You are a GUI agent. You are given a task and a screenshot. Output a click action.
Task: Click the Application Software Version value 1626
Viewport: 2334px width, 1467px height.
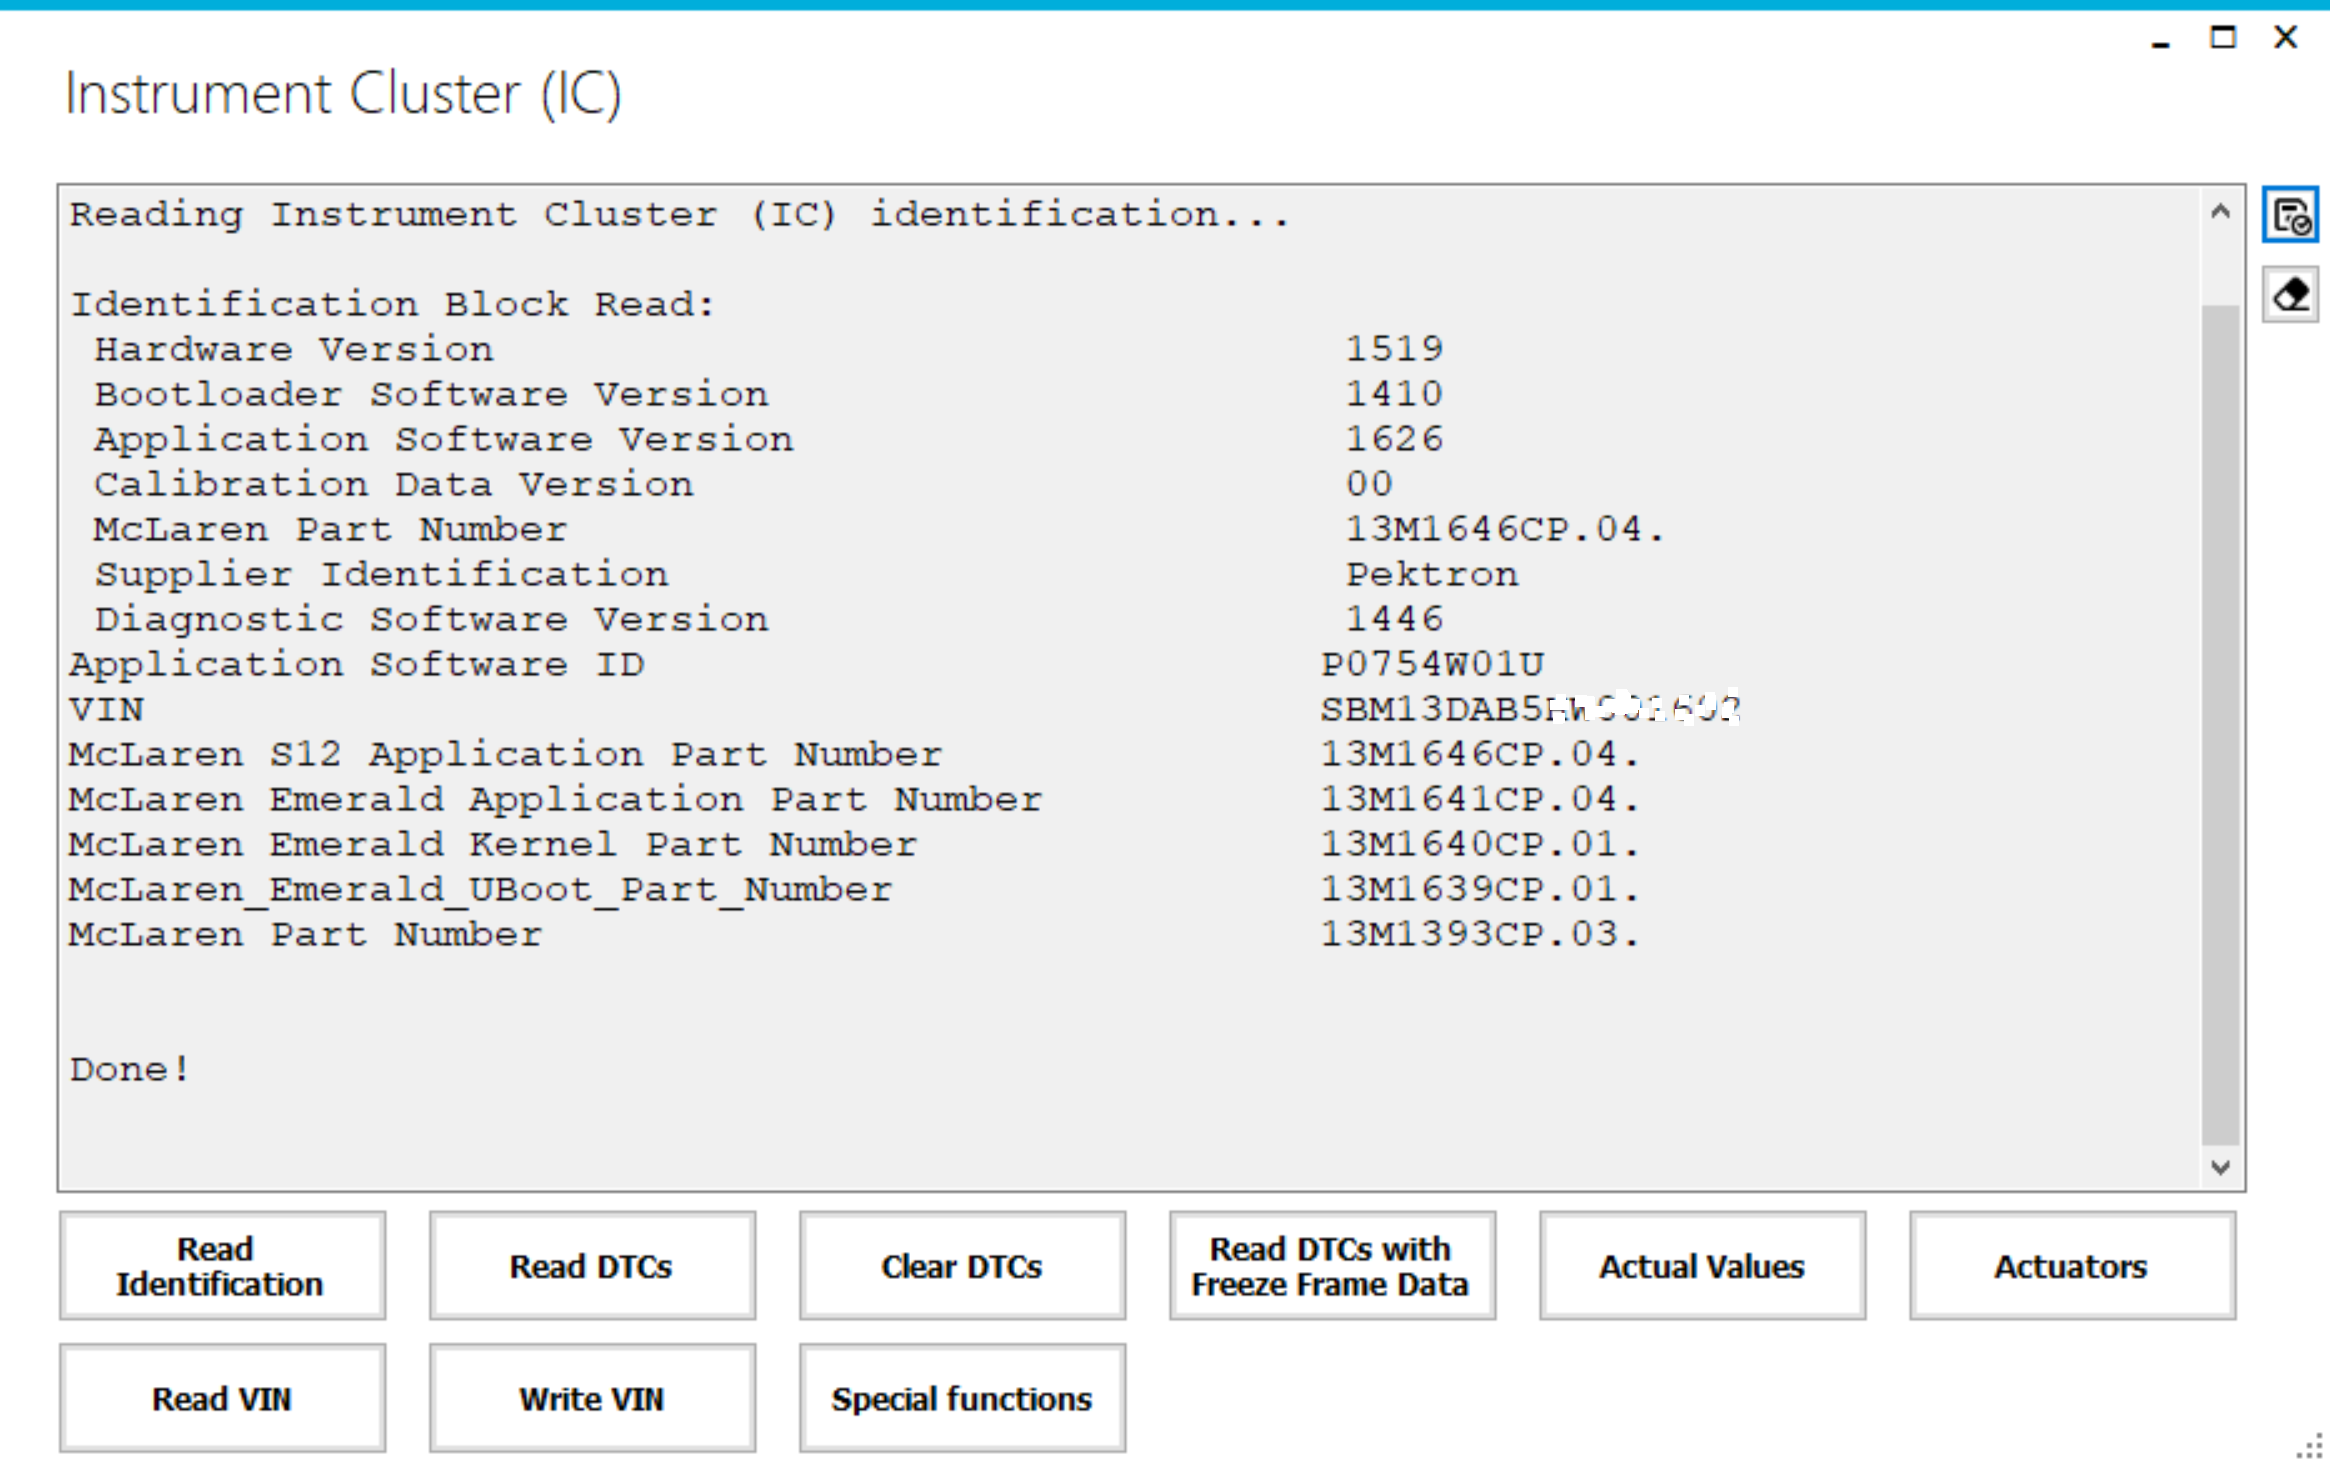tap(1394, 440)
